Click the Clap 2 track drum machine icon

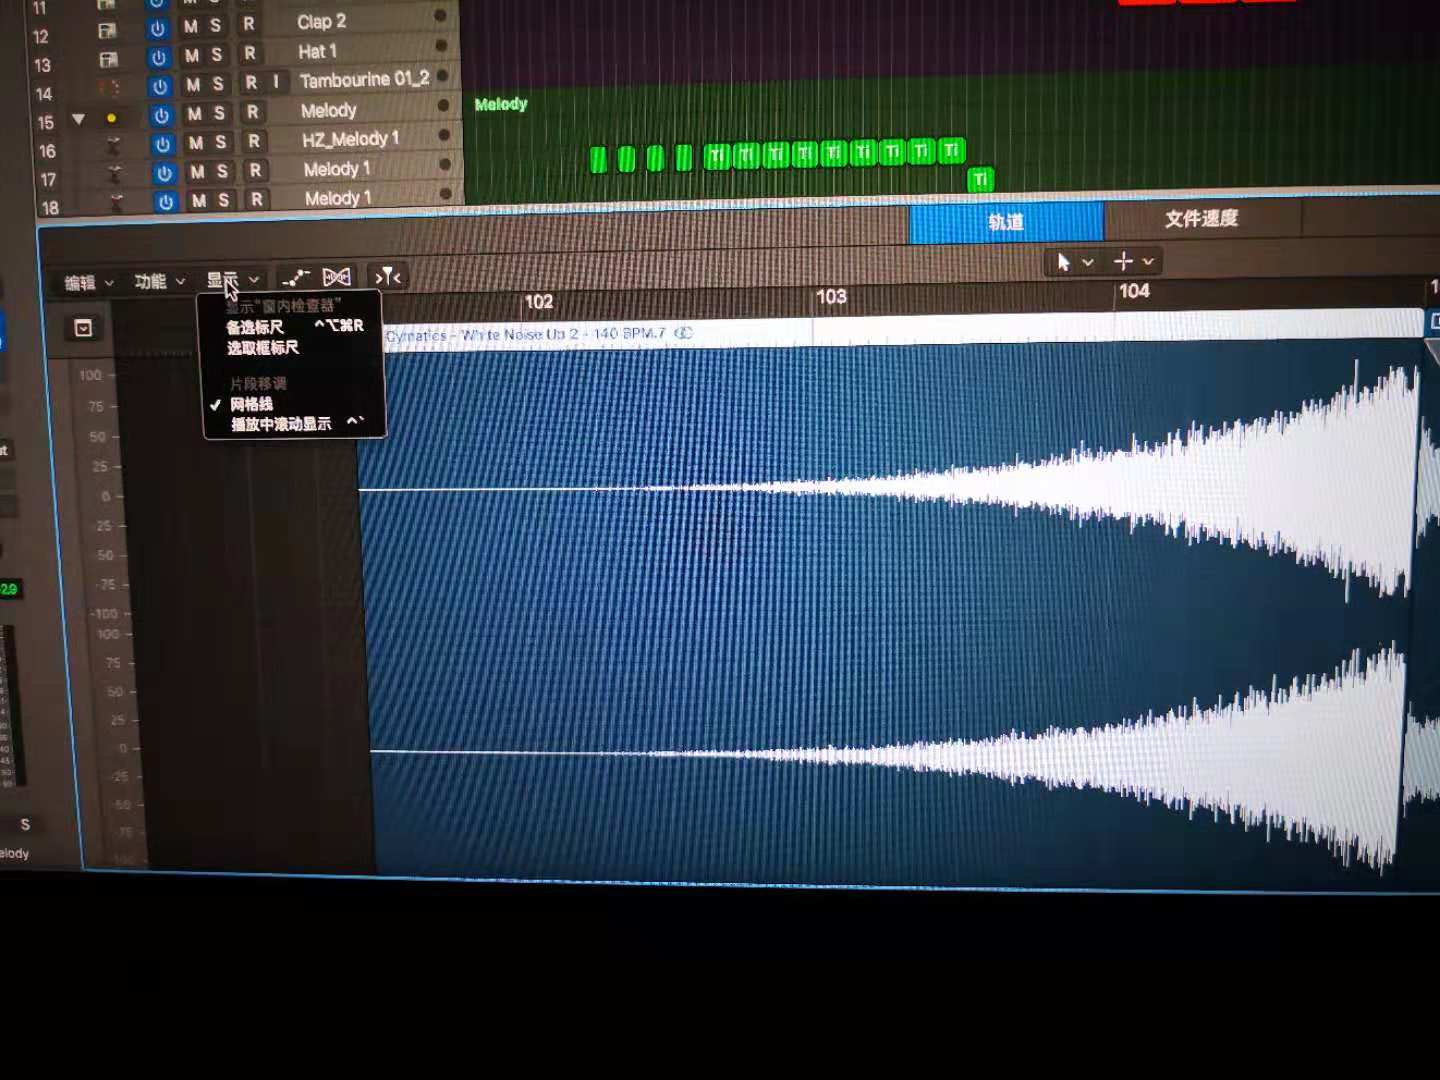pyautogui.click(x=107, y=31)
